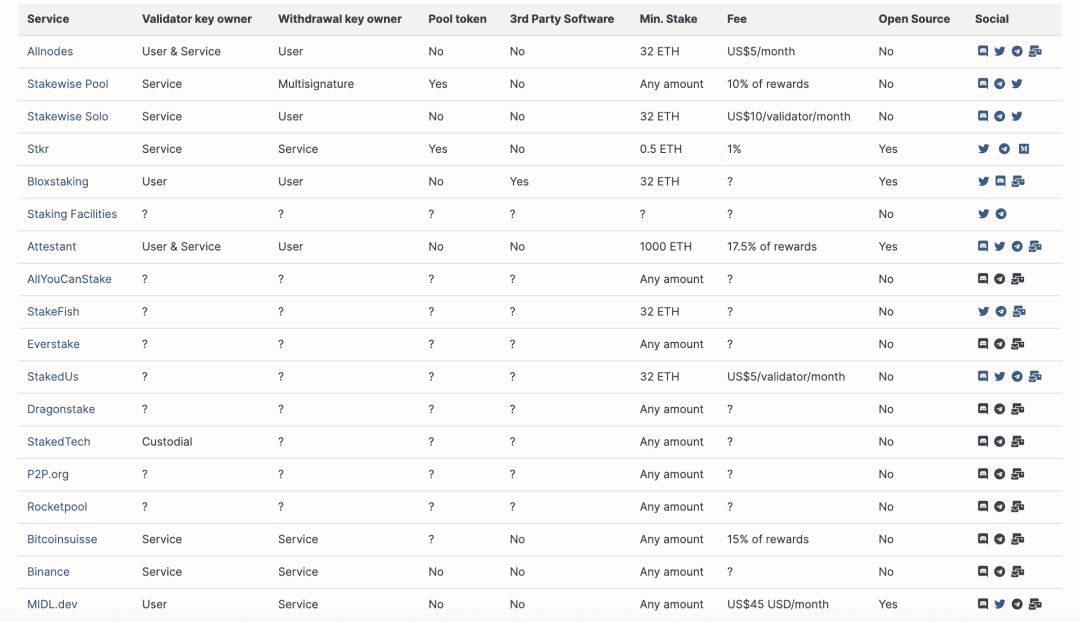Open the P2P.org link
1080x622 pixels.
[x=48, y=474]
